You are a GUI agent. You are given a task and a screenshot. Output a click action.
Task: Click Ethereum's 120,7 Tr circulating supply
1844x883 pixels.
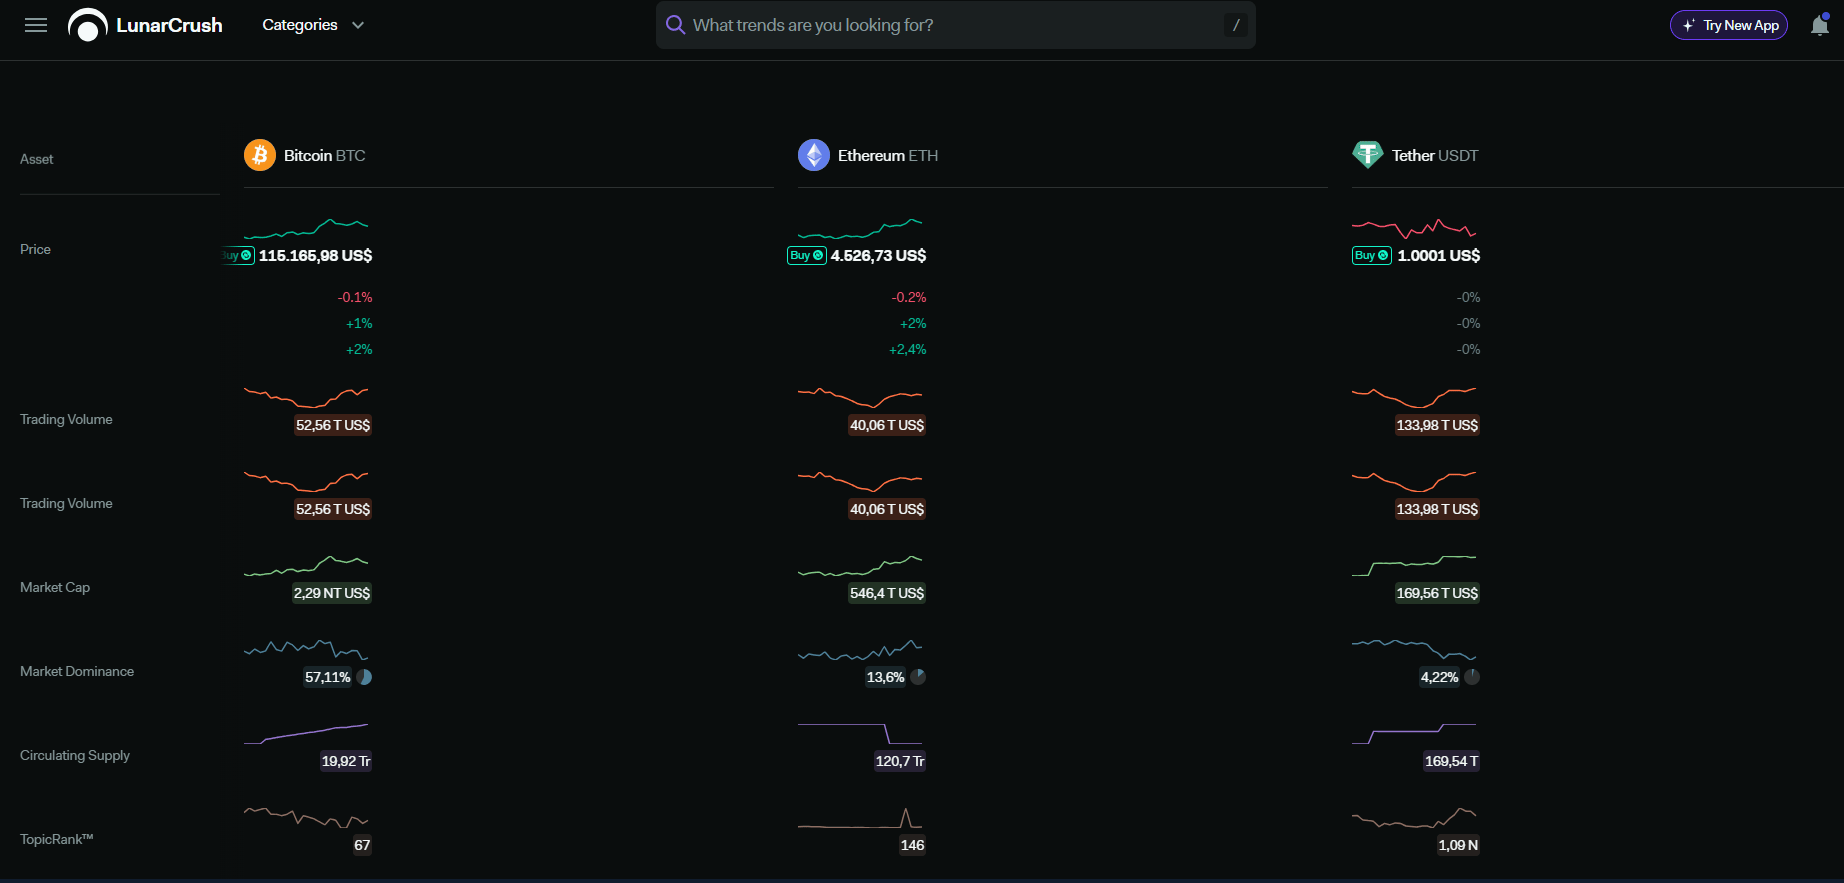coord(900,761)
